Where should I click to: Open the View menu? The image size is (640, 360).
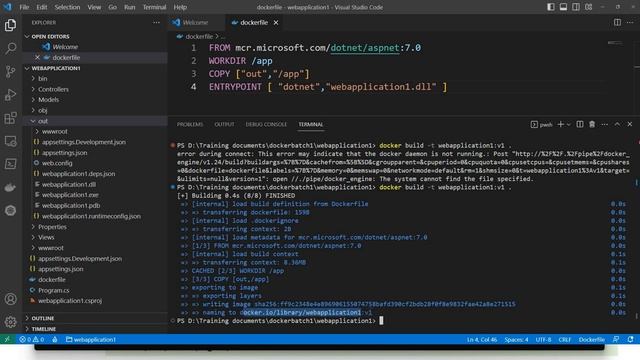click(94, 7)
